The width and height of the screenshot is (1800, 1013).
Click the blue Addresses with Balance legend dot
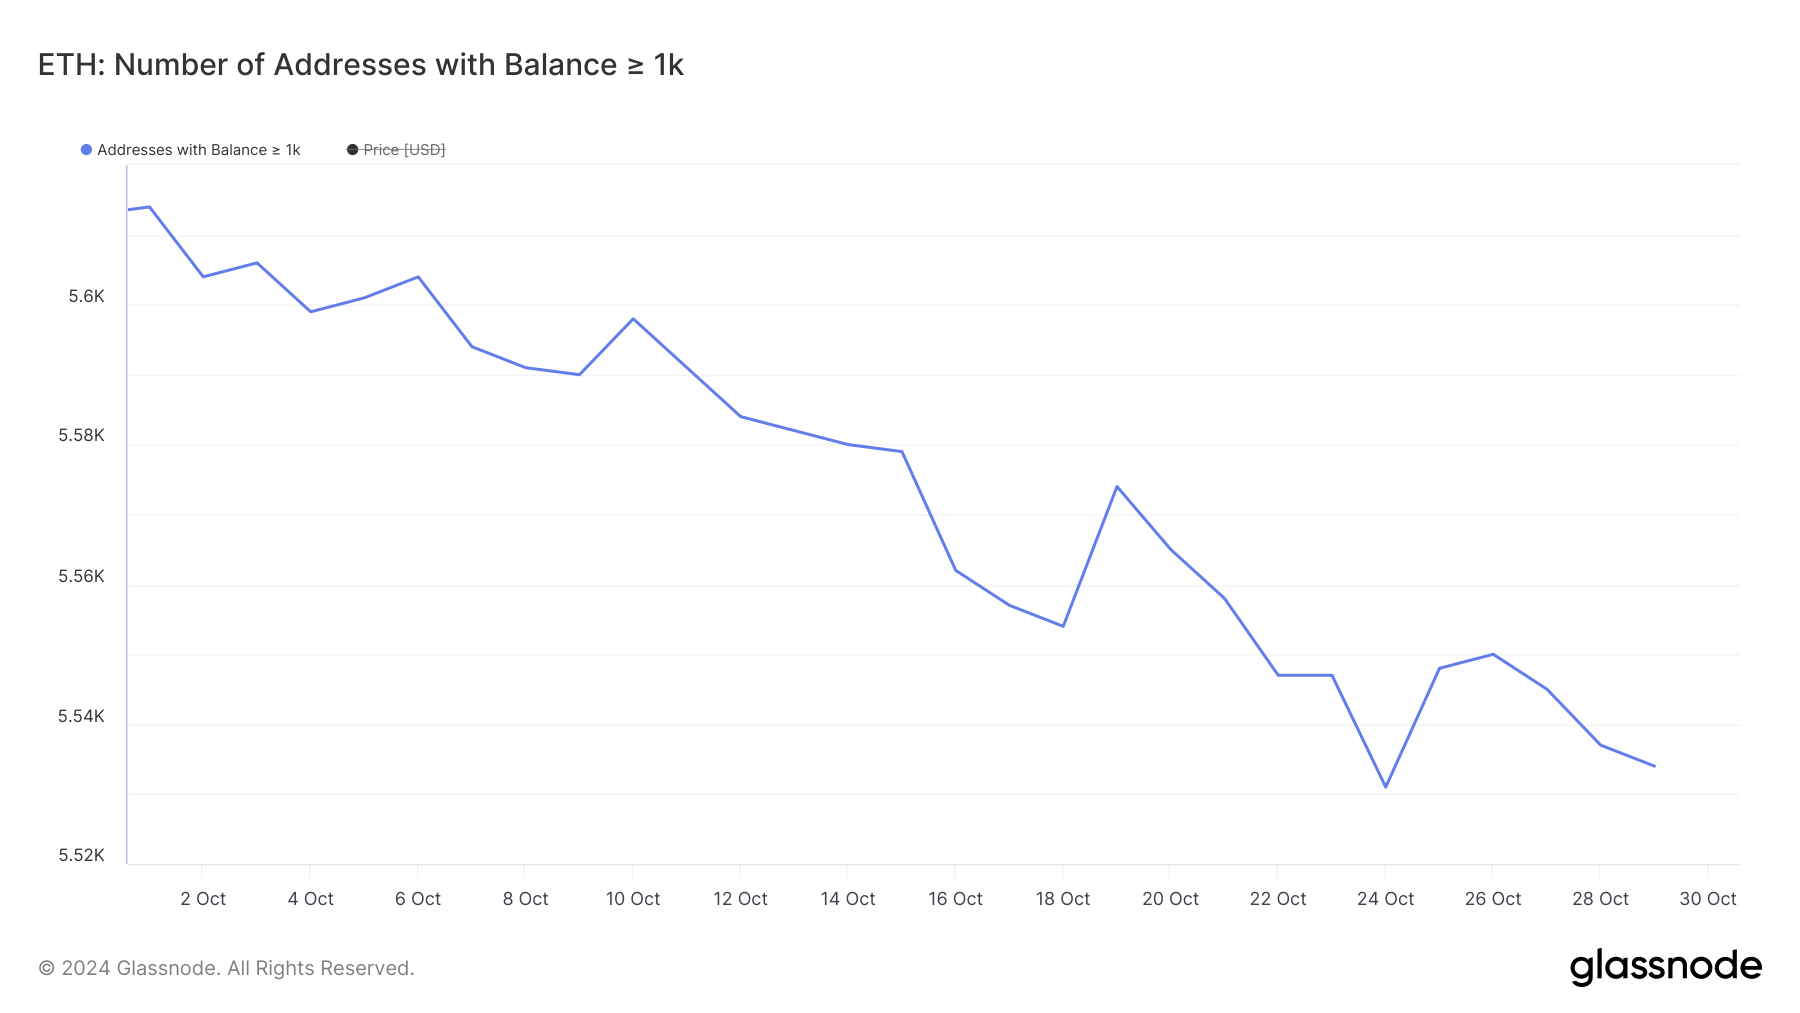point(87,150)
